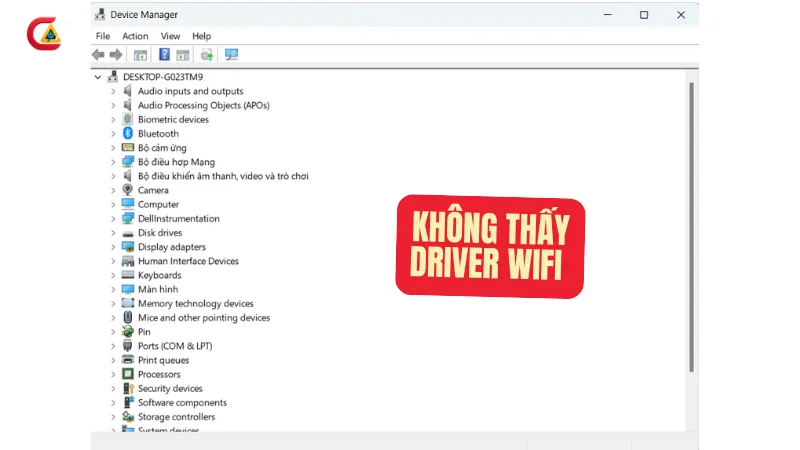
Task: Select the Computer row
Action: (x=158, y=205)
